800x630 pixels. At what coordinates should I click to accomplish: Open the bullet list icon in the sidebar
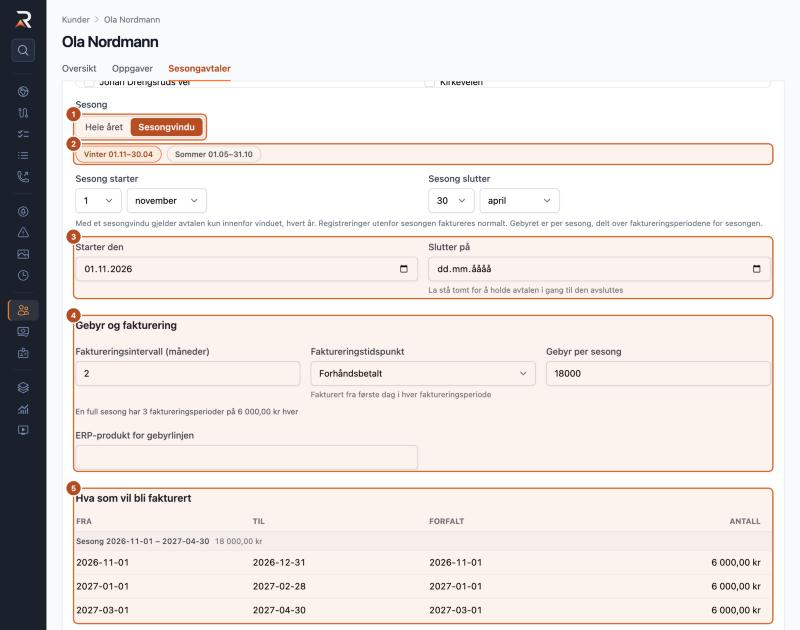(x=23, y=156)
